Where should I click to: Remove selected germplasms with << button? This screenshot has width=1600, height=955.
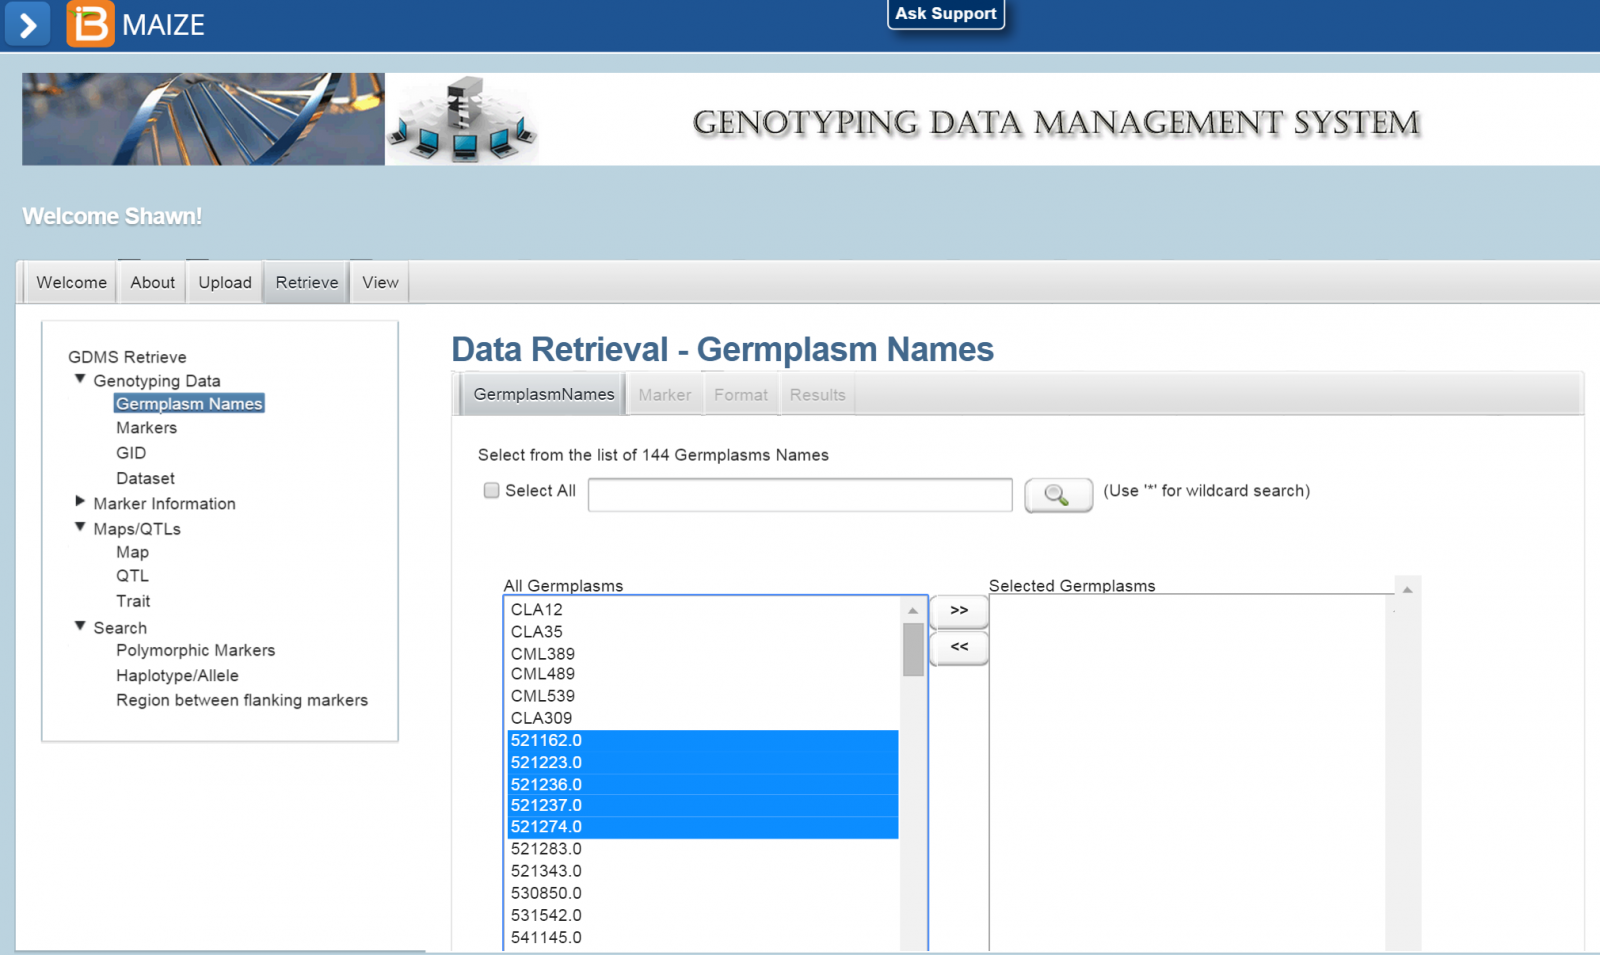pos(959,647)
